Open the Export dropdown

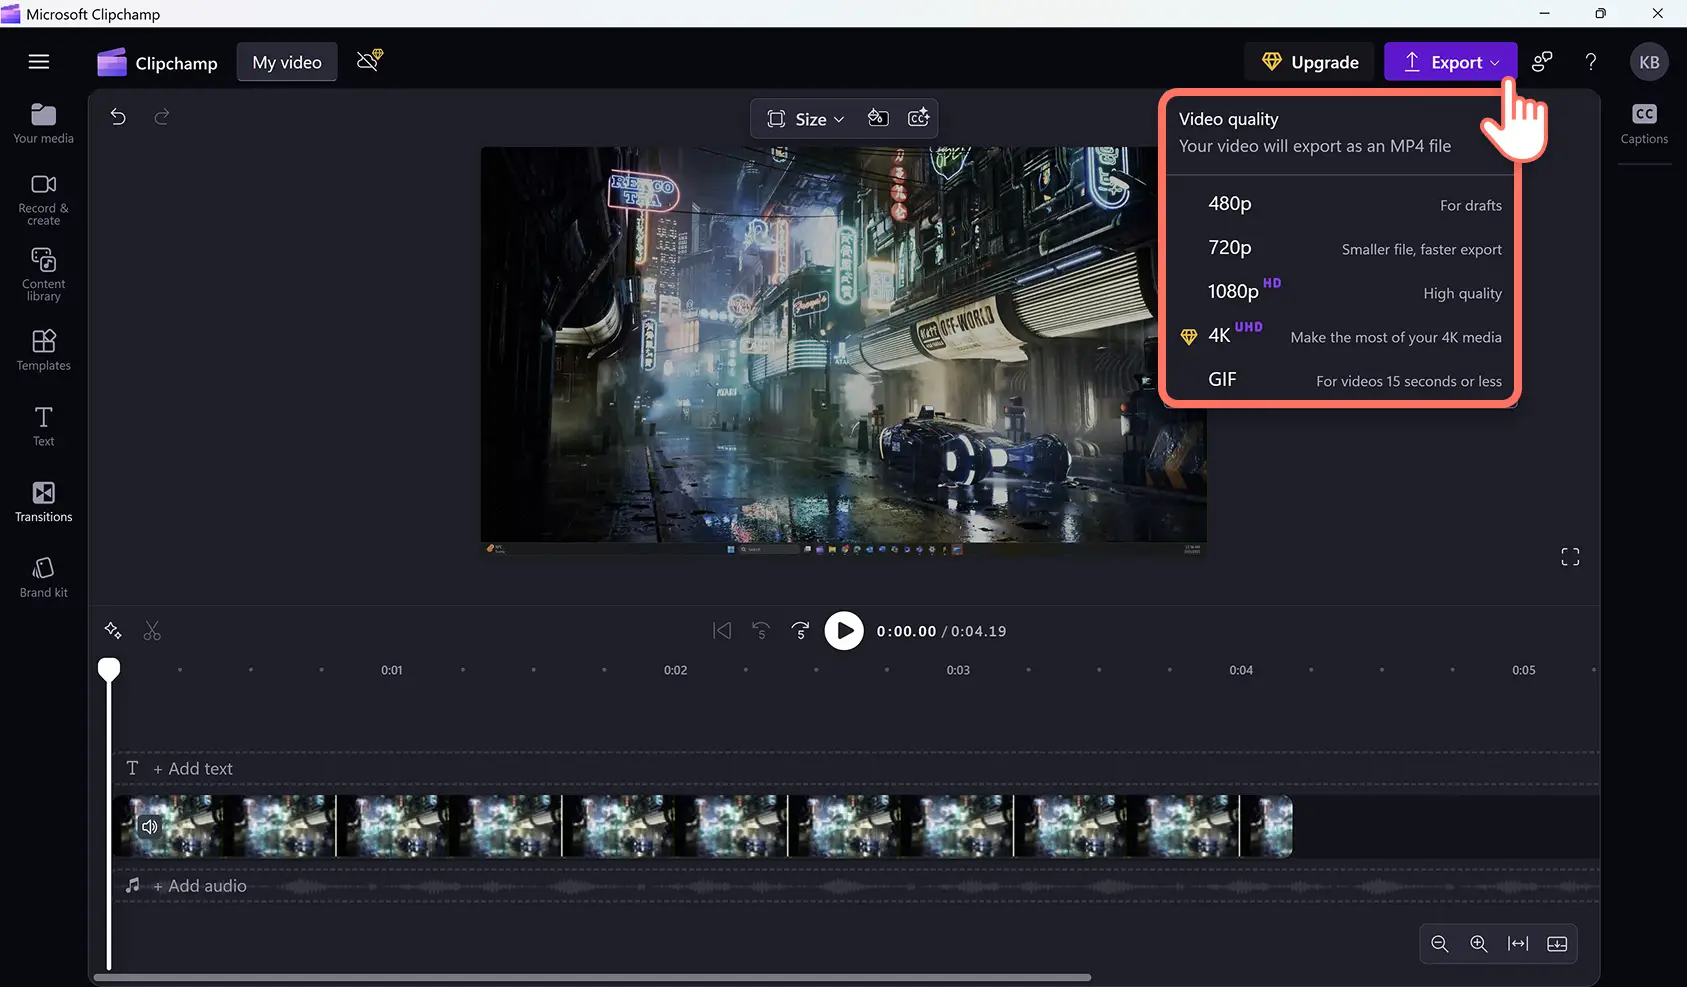tap(1451, 62)
